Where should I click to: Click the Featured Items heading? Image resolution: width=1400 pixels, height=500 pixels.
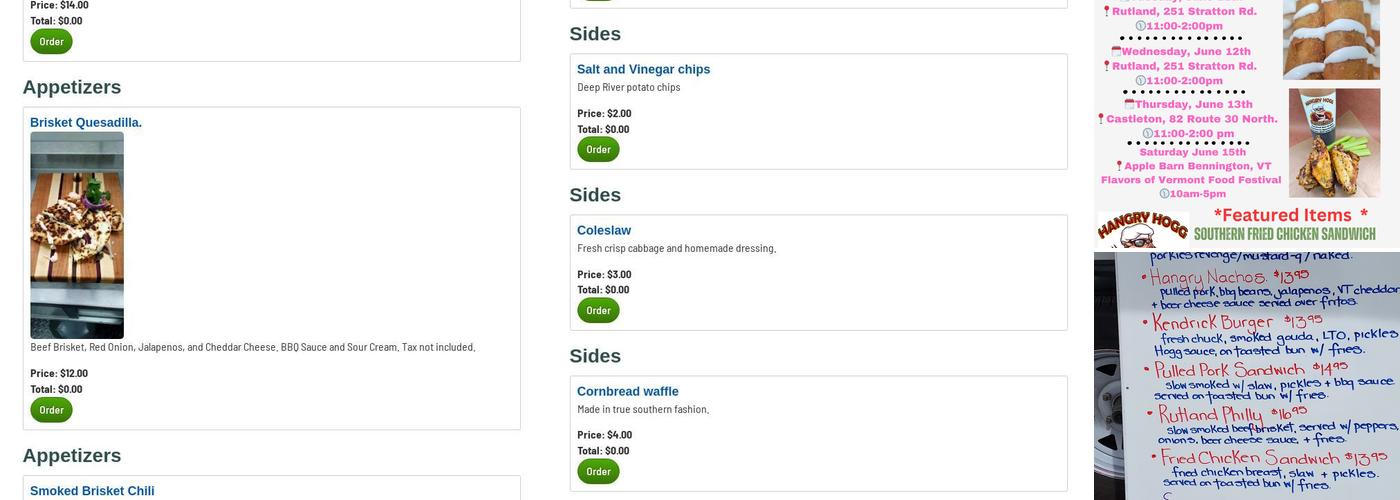1290,215
